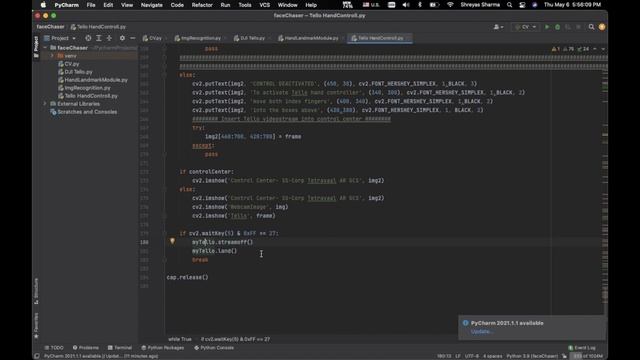Click the 4 spaces indent setting
Image resolution: width=640 pixels, height=360 pixels.
coord(493,356)
